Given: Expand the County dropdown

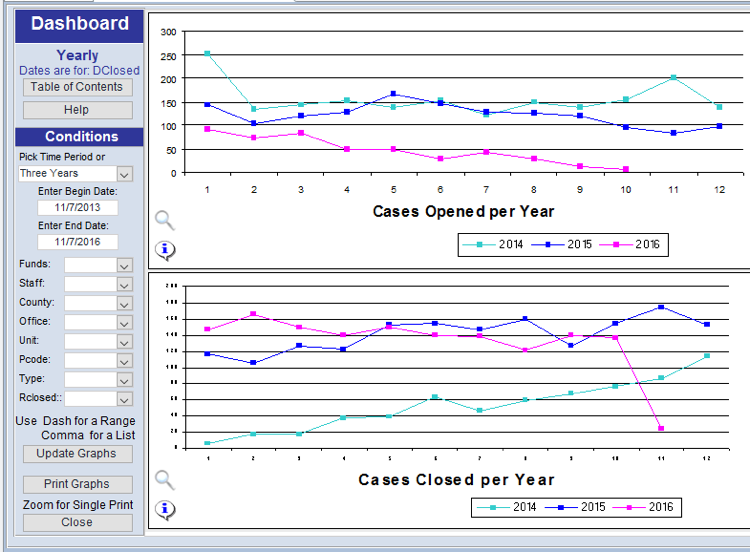Looking at the screenshot, I should [124, 303].
